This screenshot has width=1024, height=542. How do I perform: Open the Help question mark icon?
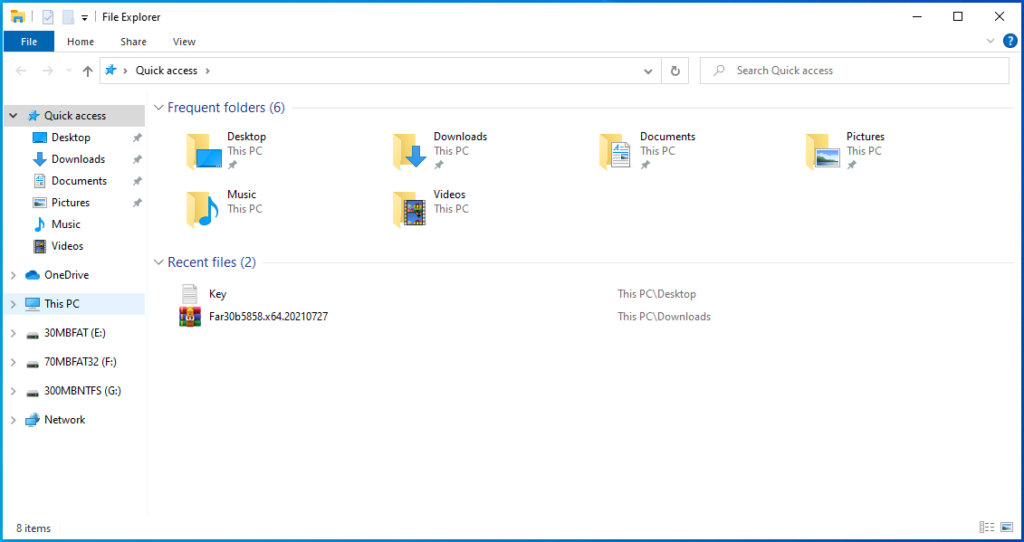pos(1009,41)
